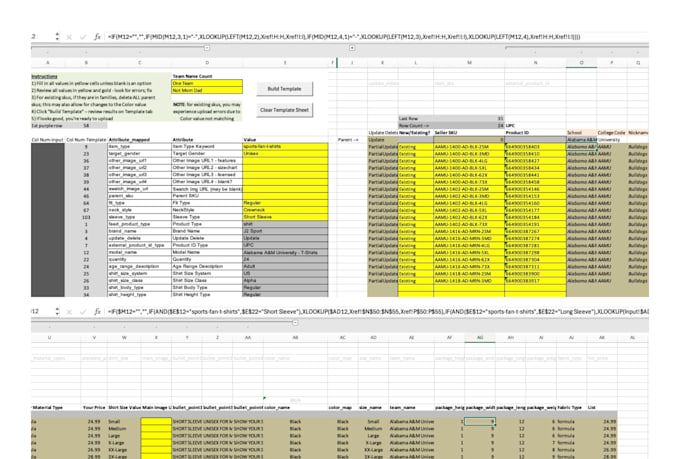Collapse the column group with the minus above column D
Screen dimensions: 680x459
[207, 48]
